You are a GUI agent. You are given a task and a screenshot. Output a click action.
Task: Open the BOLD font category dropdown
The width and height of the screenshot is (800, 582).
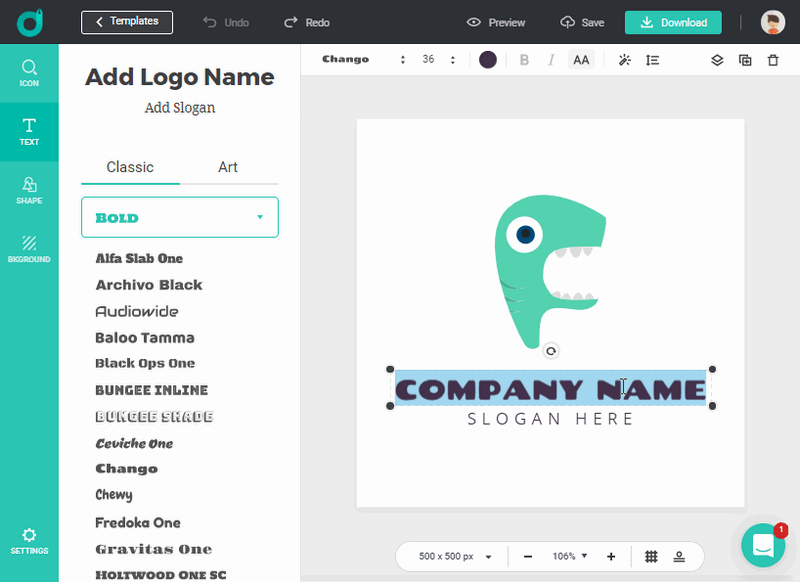179,217
